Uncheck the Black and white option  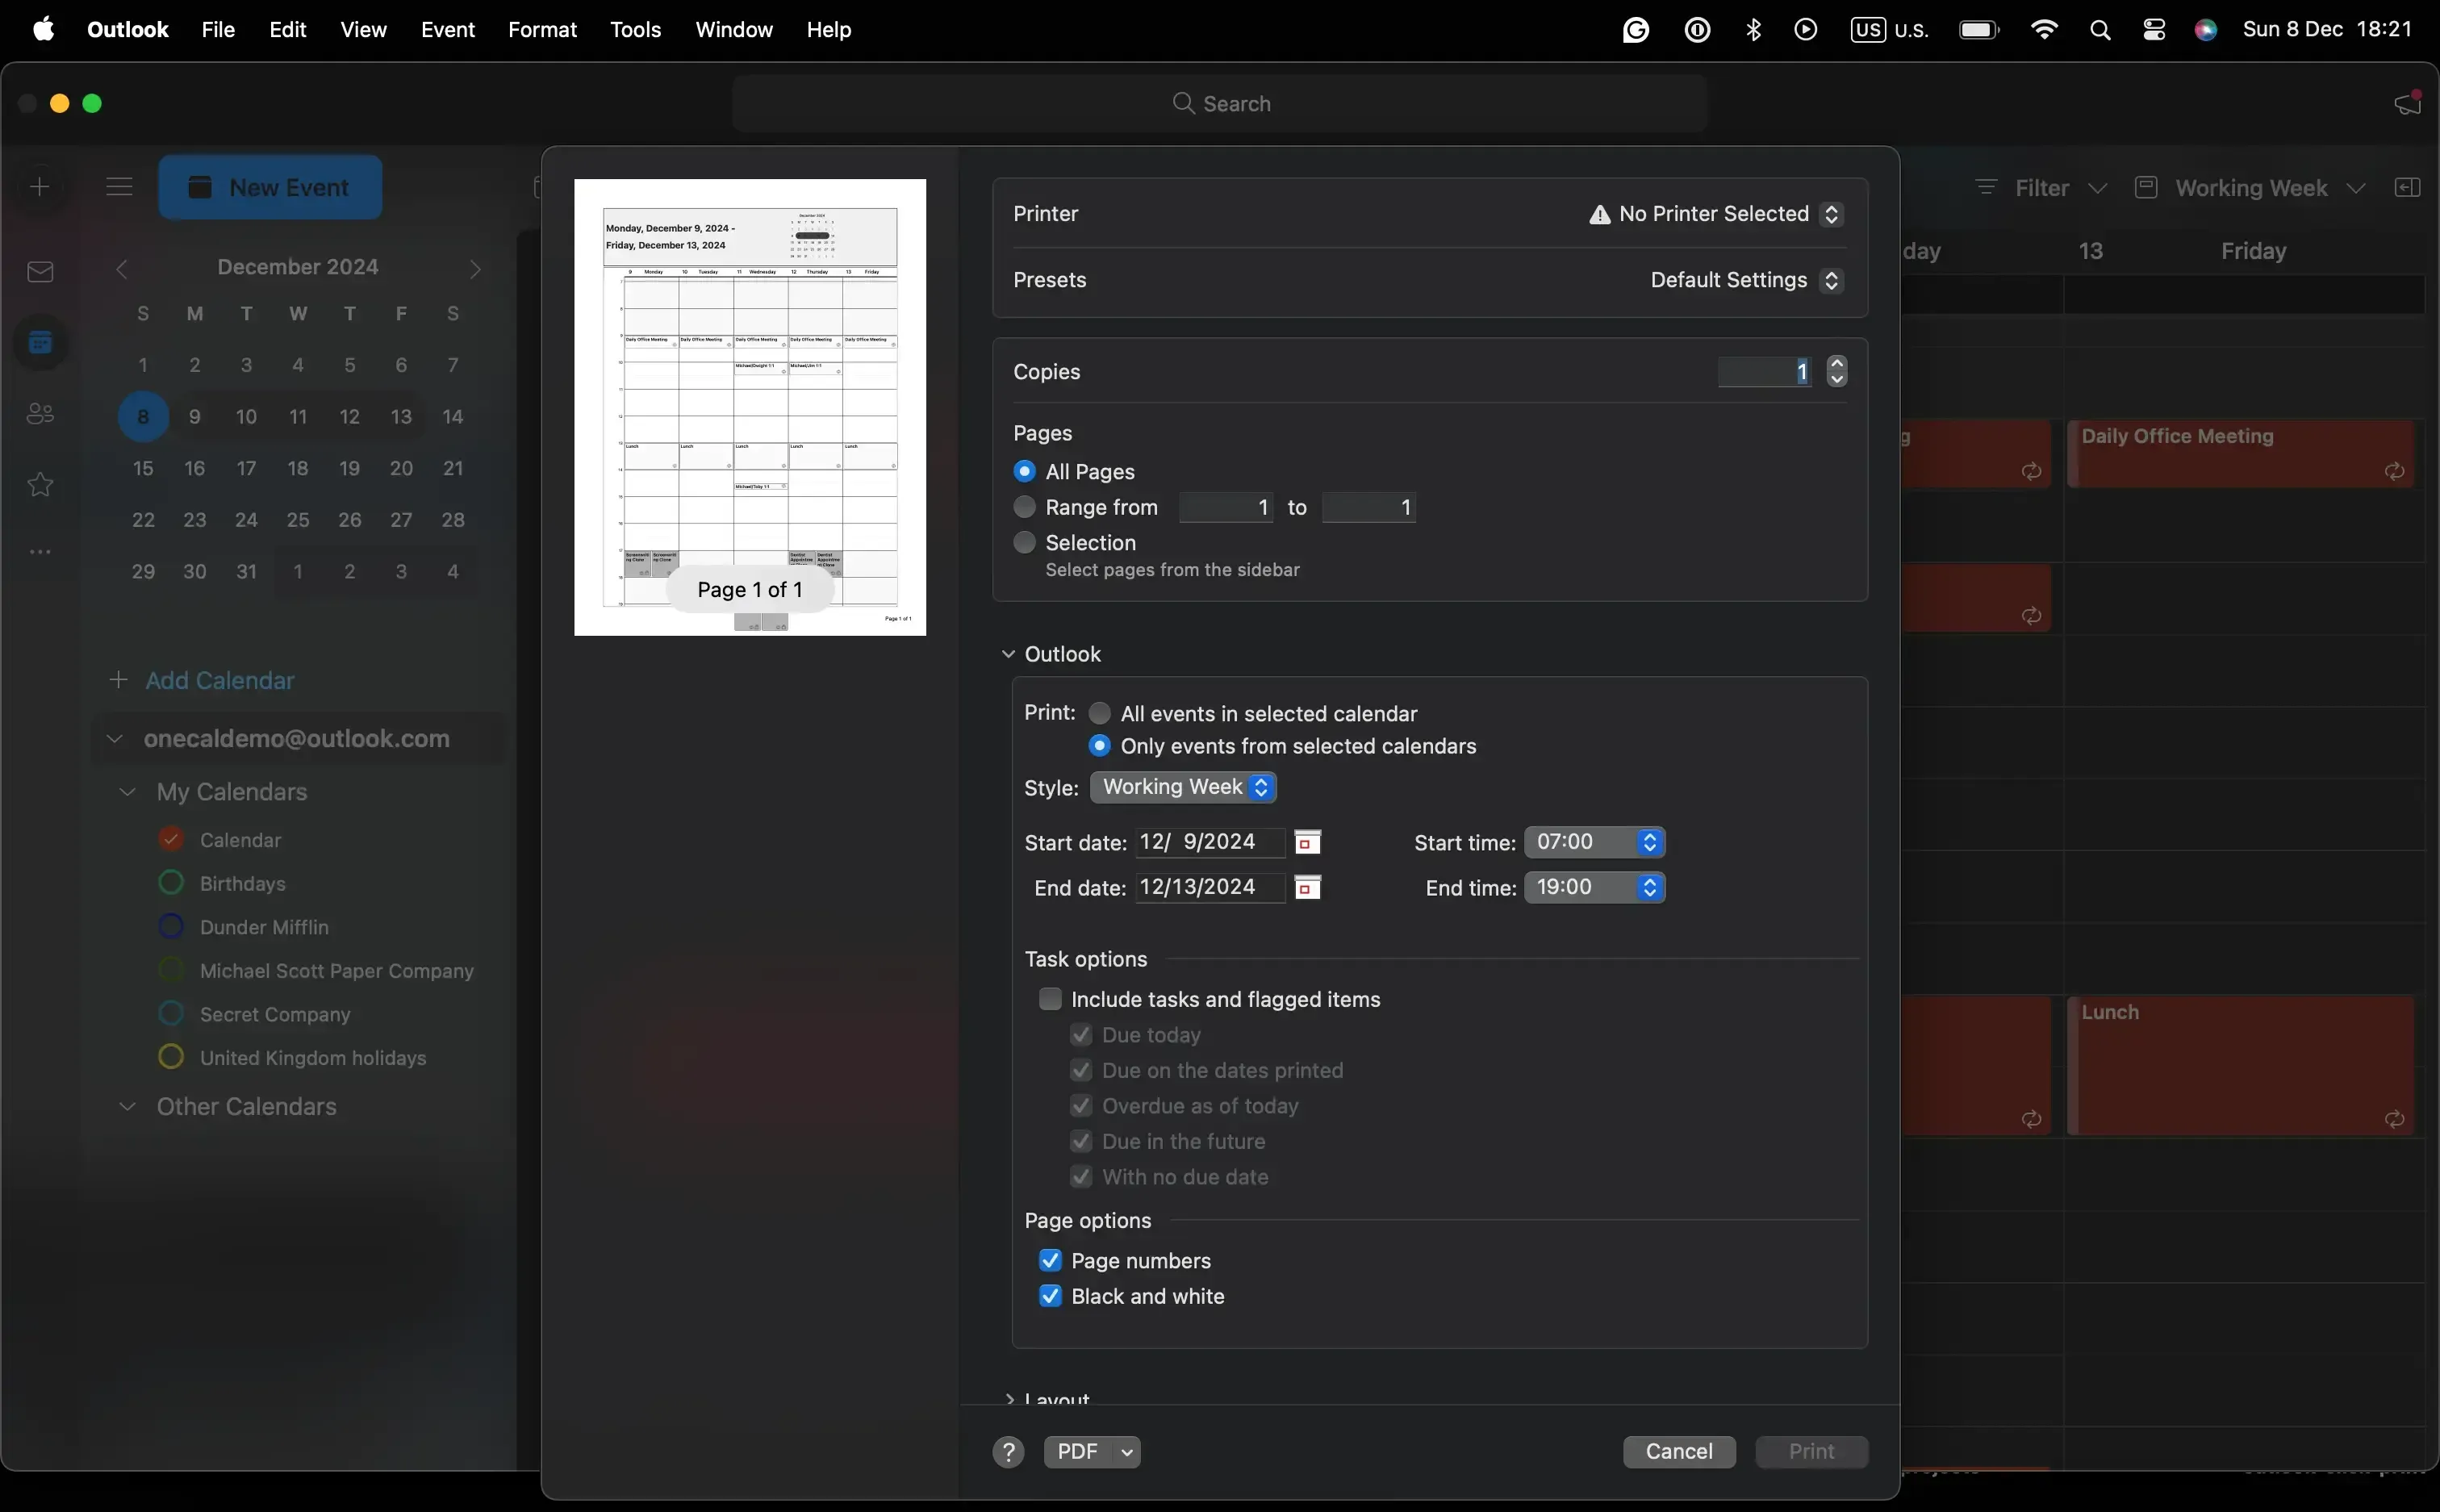click(1049, 1295)
